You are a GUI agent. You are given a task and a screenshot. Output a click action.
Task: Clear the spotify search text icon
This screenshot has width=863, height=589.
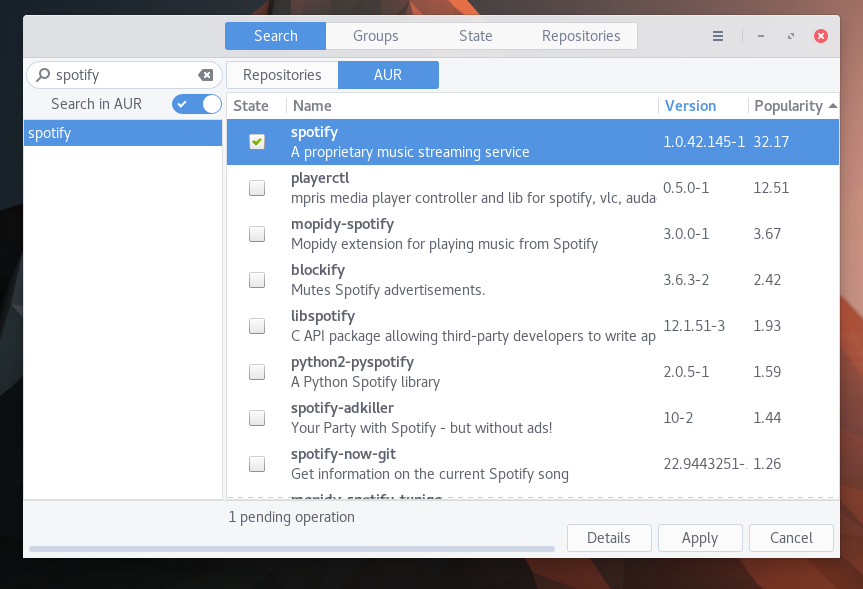(206, 75)
